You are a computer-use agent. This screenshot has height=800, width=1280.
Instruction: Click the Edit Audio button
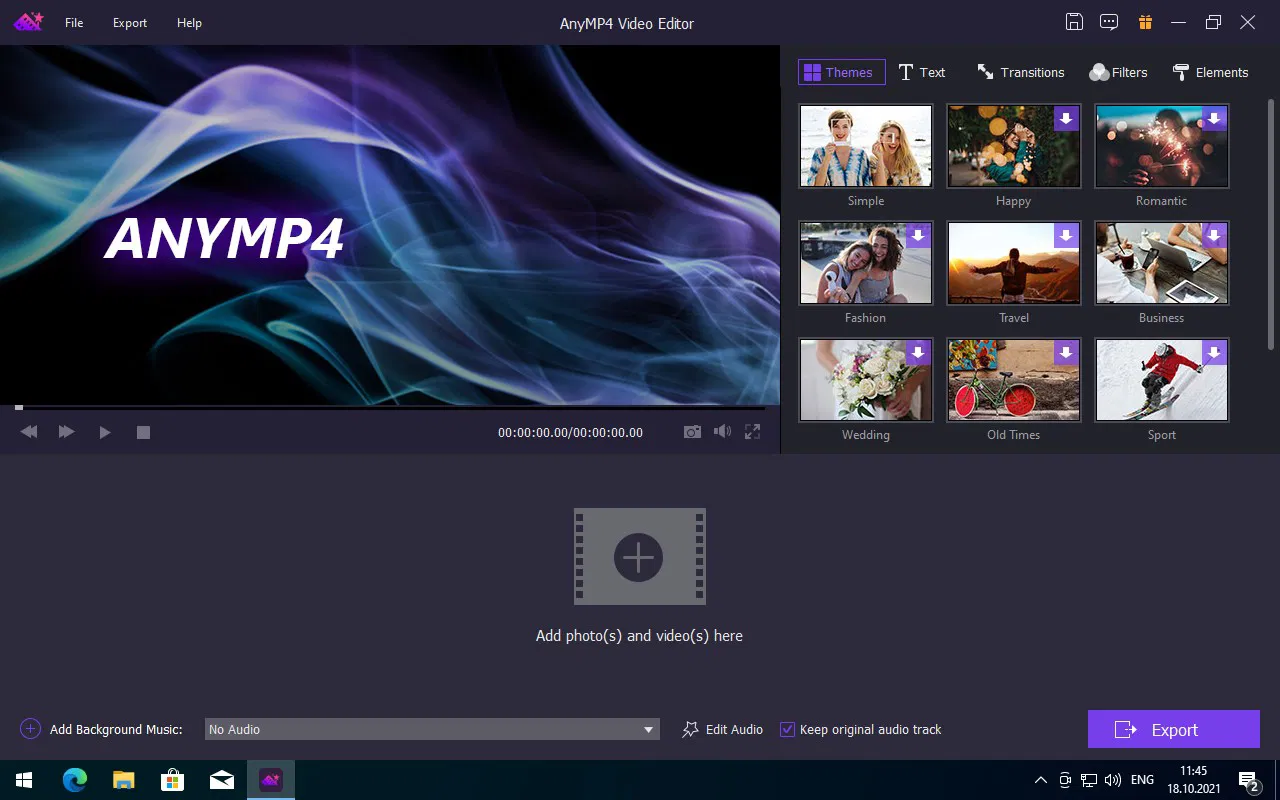coord(722,729)
